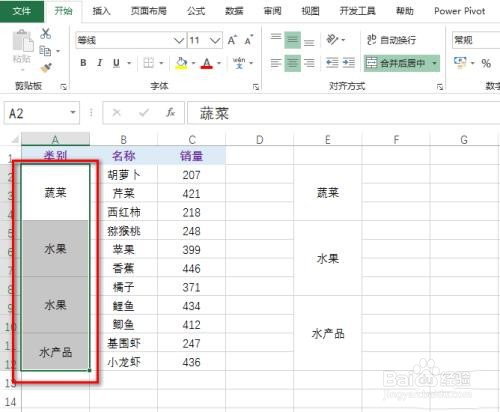Image resolution: width=500 pixels, height=412 pixels.
Task: Click the percent style icon
Action: pos(486,63)
